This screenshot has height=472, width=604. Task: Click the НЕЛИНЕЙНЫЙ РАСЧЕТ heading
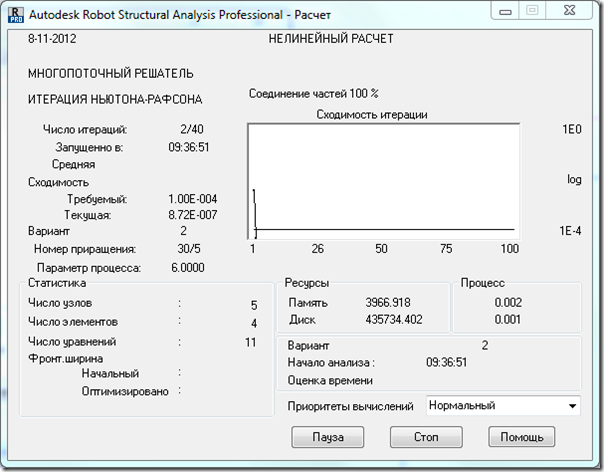[331, 39]
